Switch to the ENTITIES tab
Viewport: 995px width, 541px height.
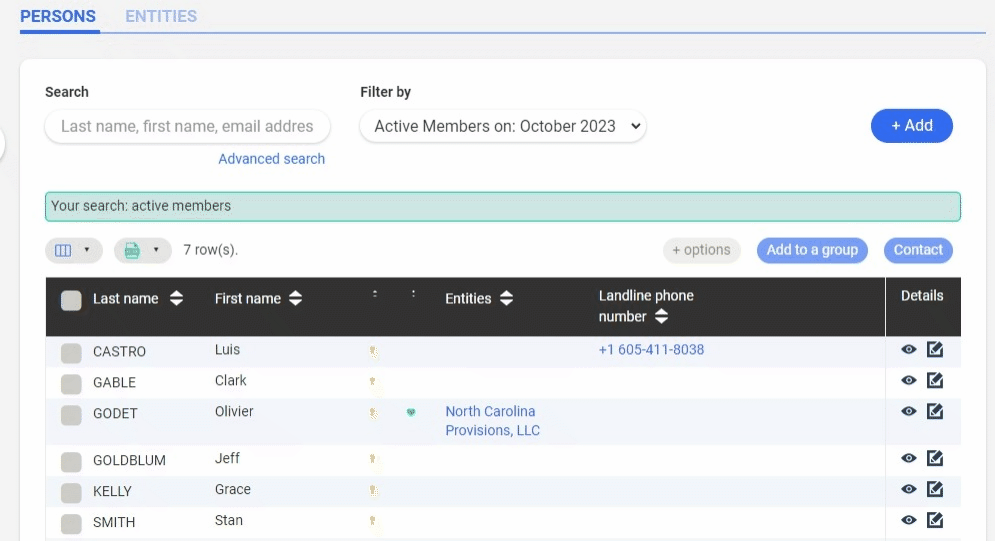(161, 16)
